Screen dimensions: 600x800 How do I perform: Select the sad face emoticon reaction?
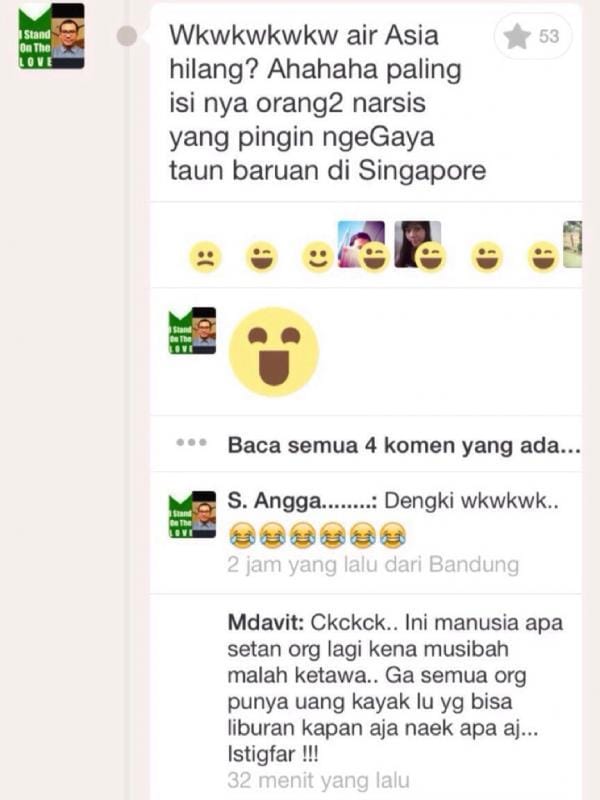click(205, 257)
